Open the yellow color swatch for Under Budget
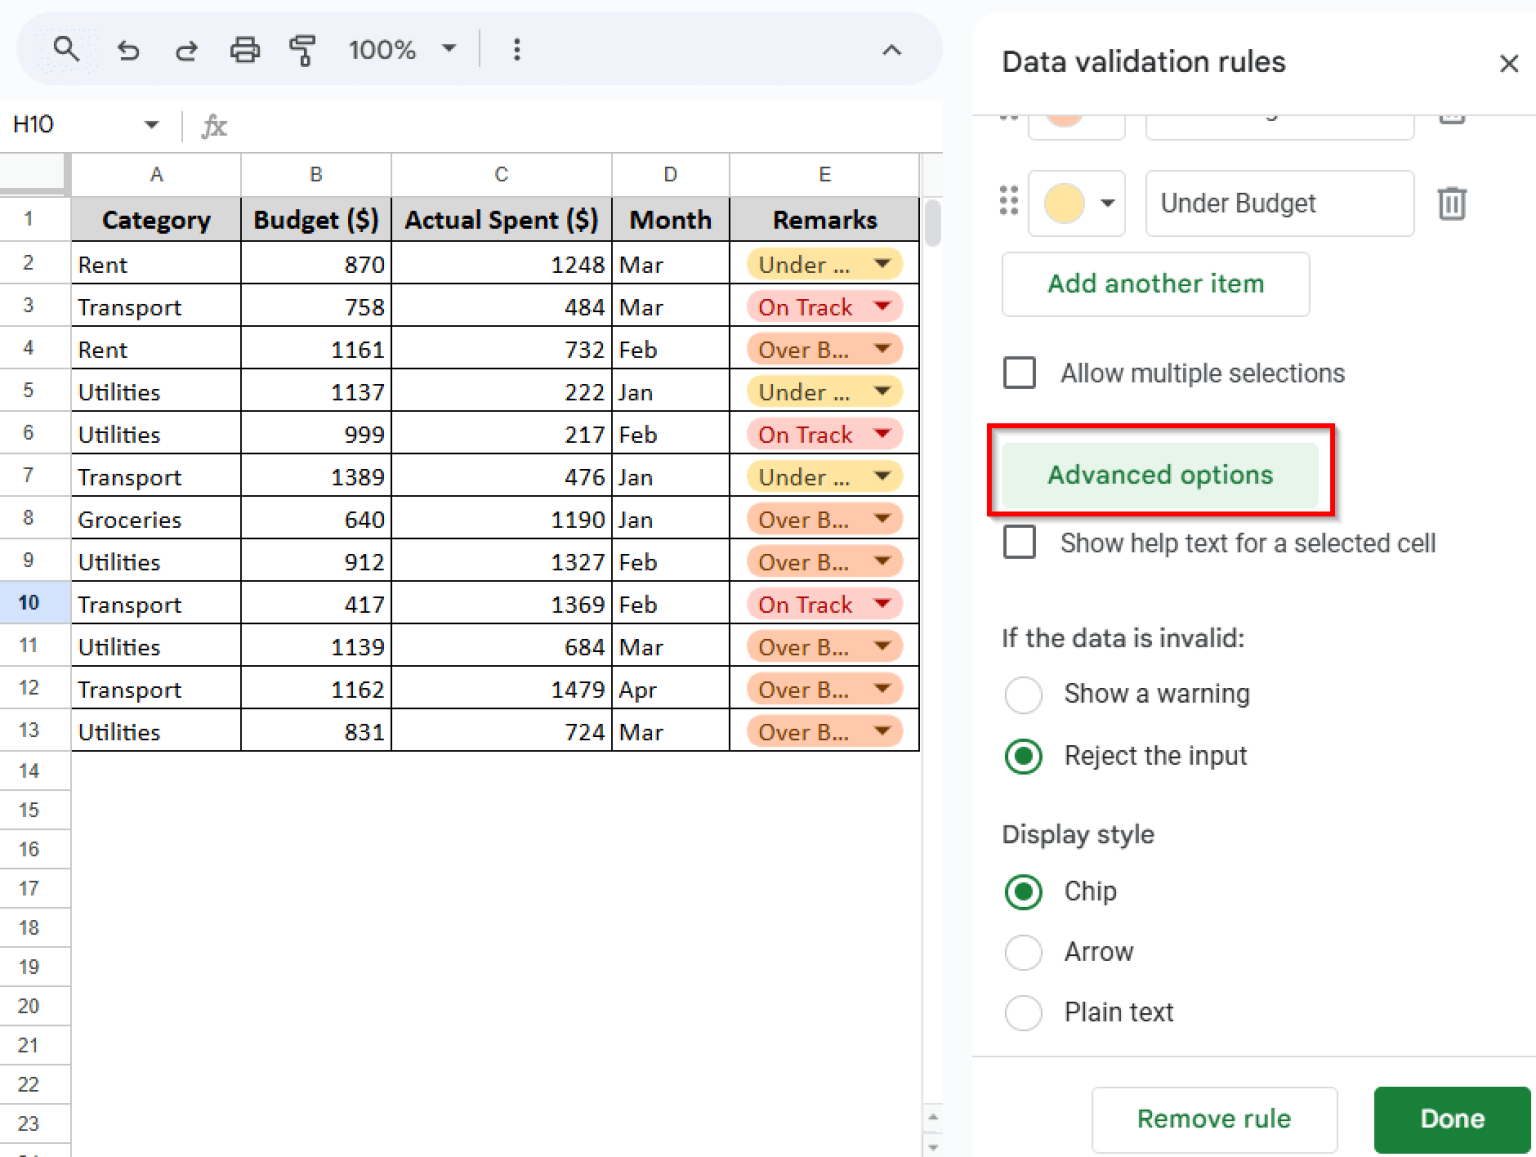This screenshot has width=1536, height=1157. (1077, 203)
